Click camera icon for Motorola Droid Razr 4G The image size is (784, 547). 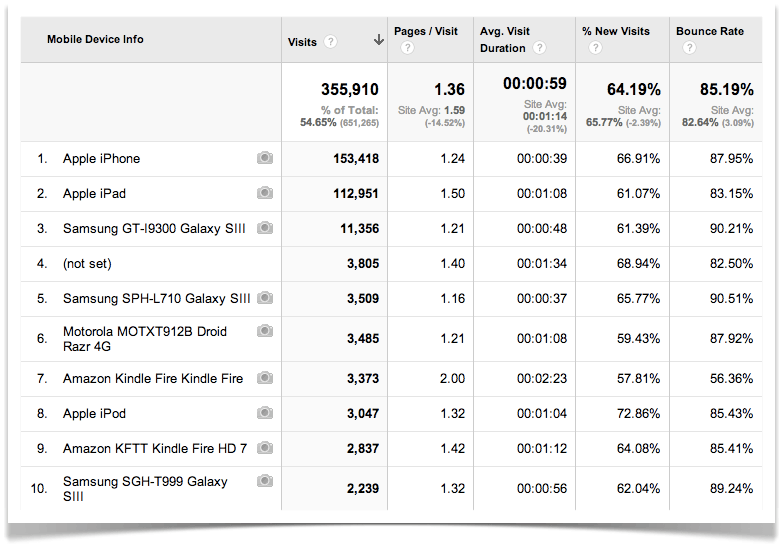pos(264,331)
